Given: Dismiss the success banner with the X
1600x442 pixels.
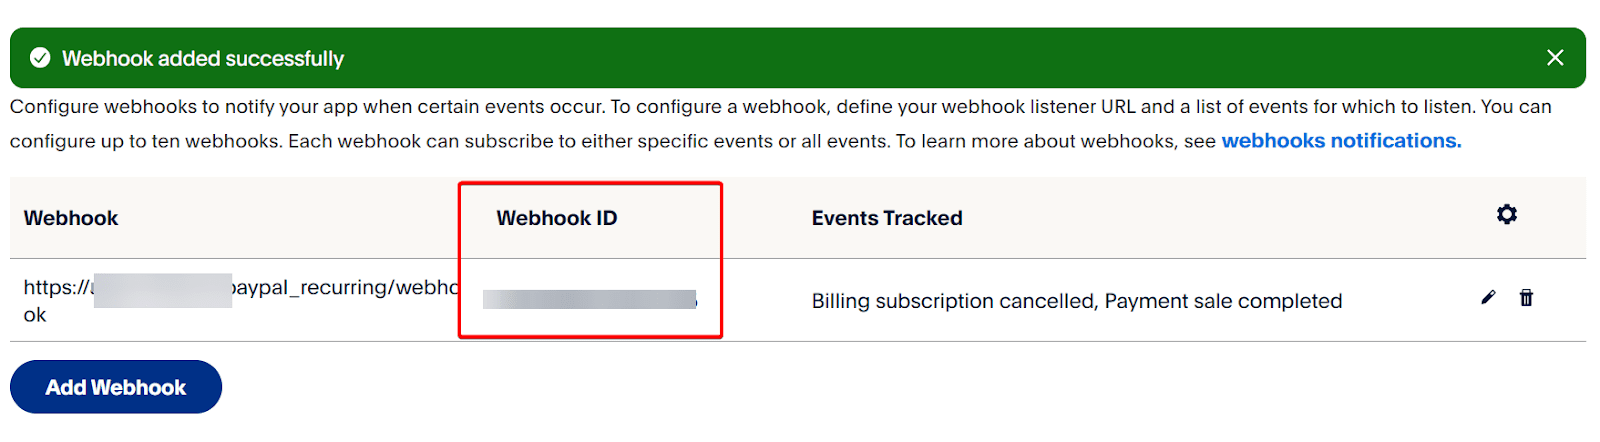Looking at the screenshot, I should coord(1555,58).
